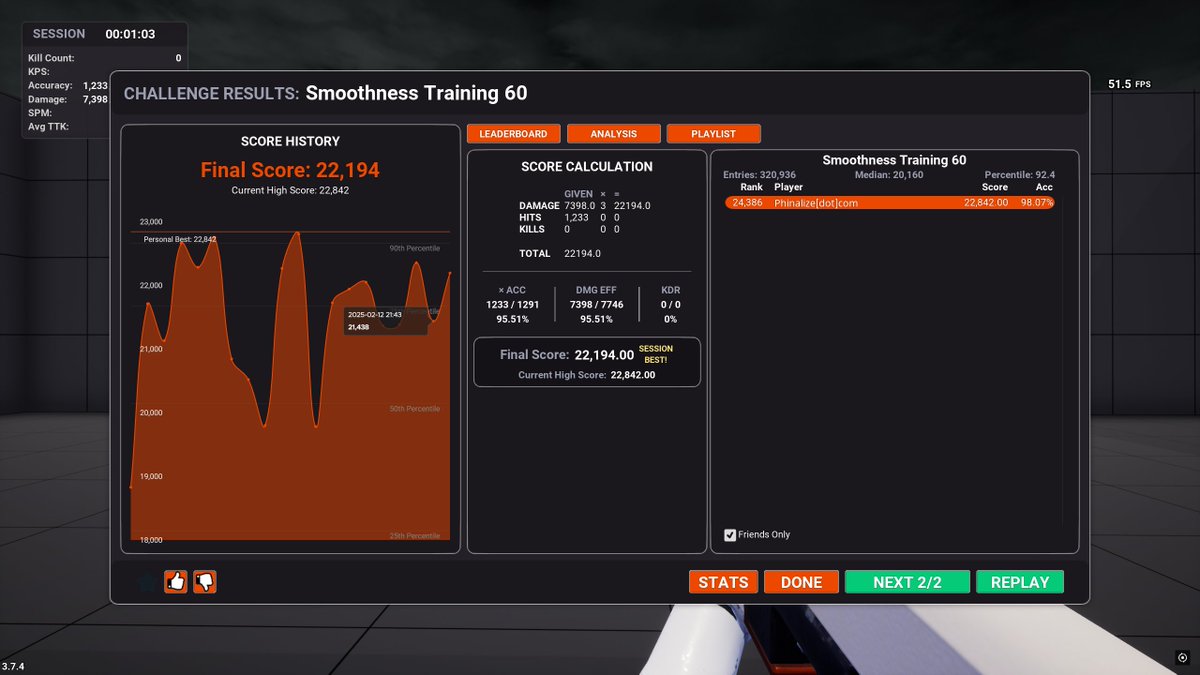Click the Current High Score 22,842.00 value

click(x=633, y=375)
